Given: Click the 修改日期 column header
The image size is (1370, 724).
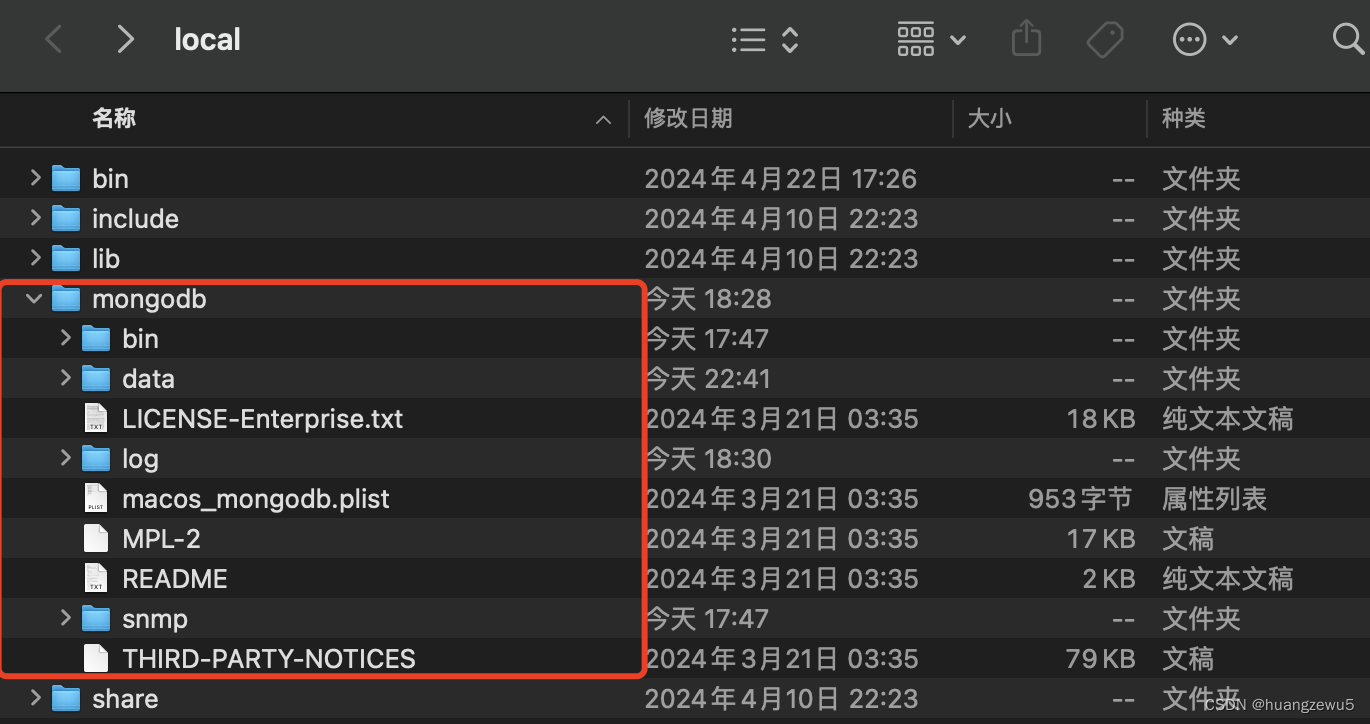Looking at the screenshot, I should pyautogui.click(x=688, y=119).
